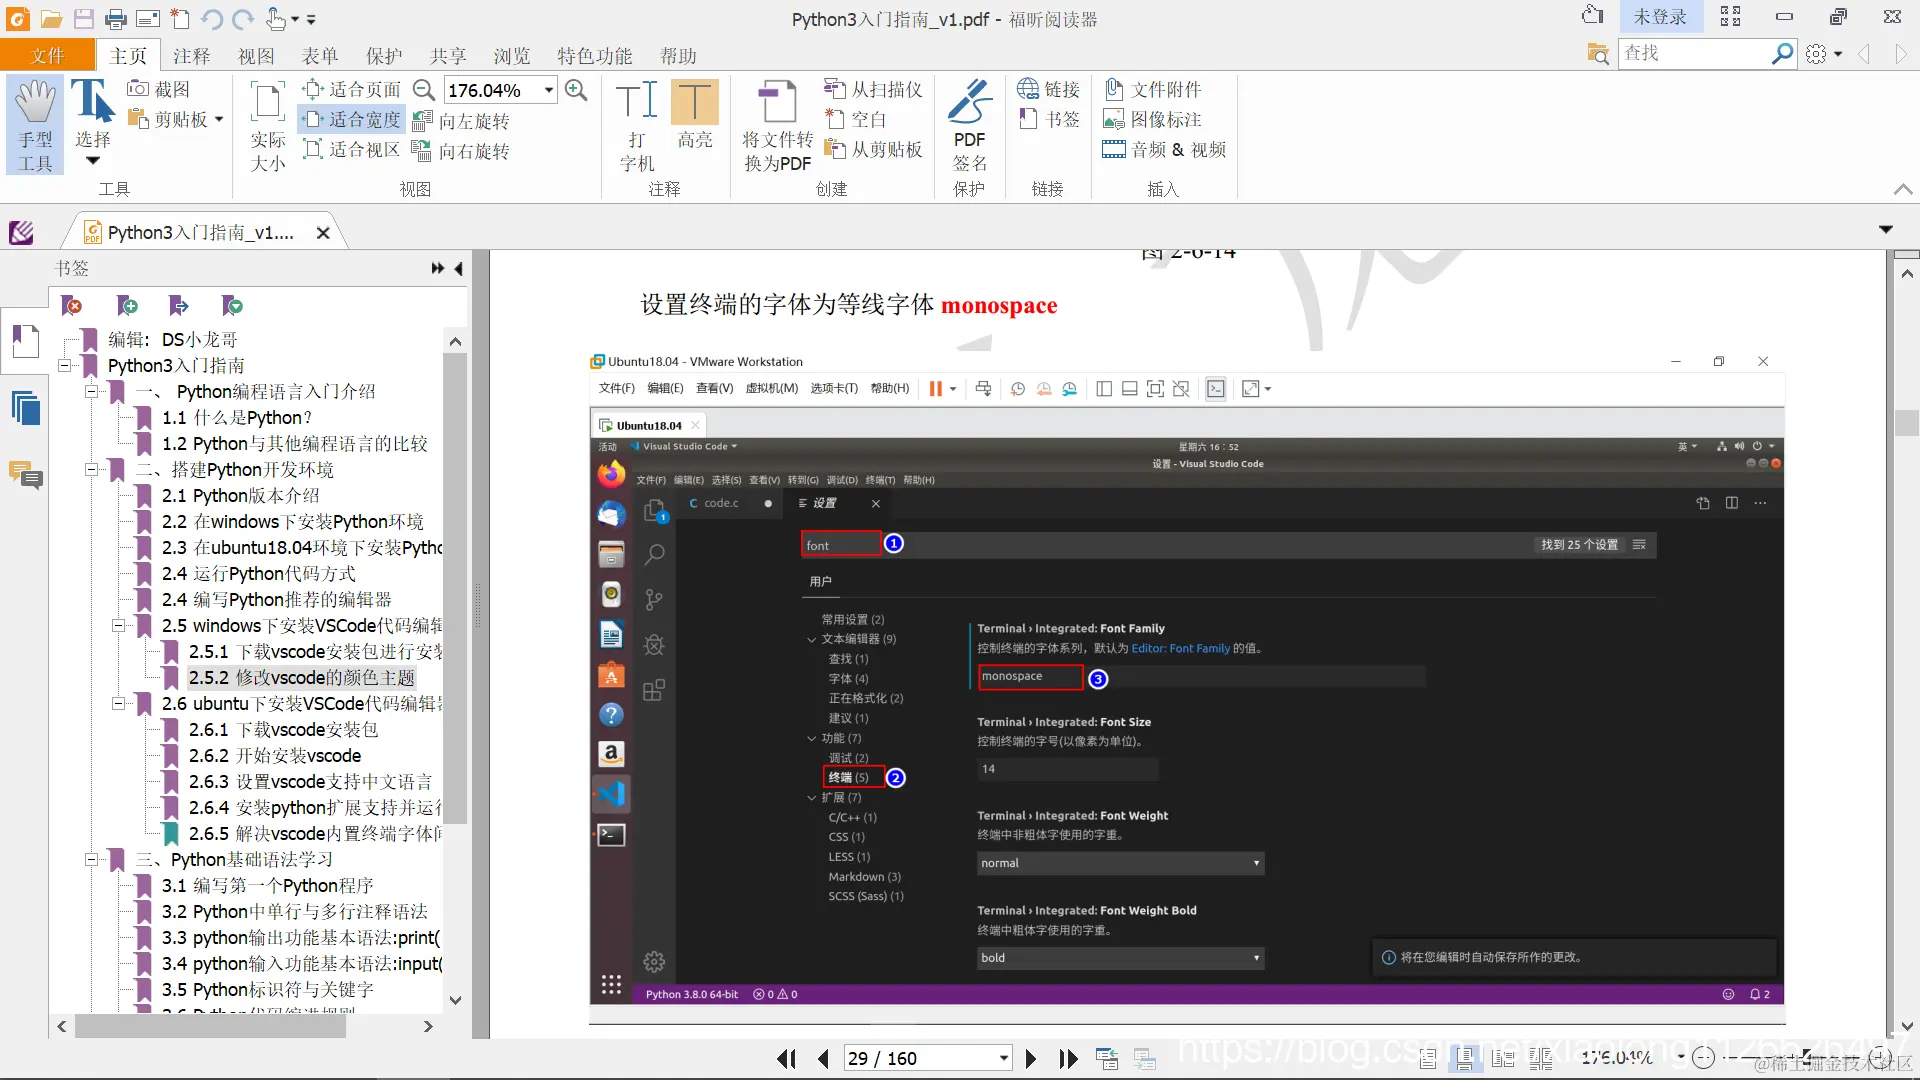1920x1080 pixels.
Task: Click the 查找 search input field
Action: point(1692,53)
